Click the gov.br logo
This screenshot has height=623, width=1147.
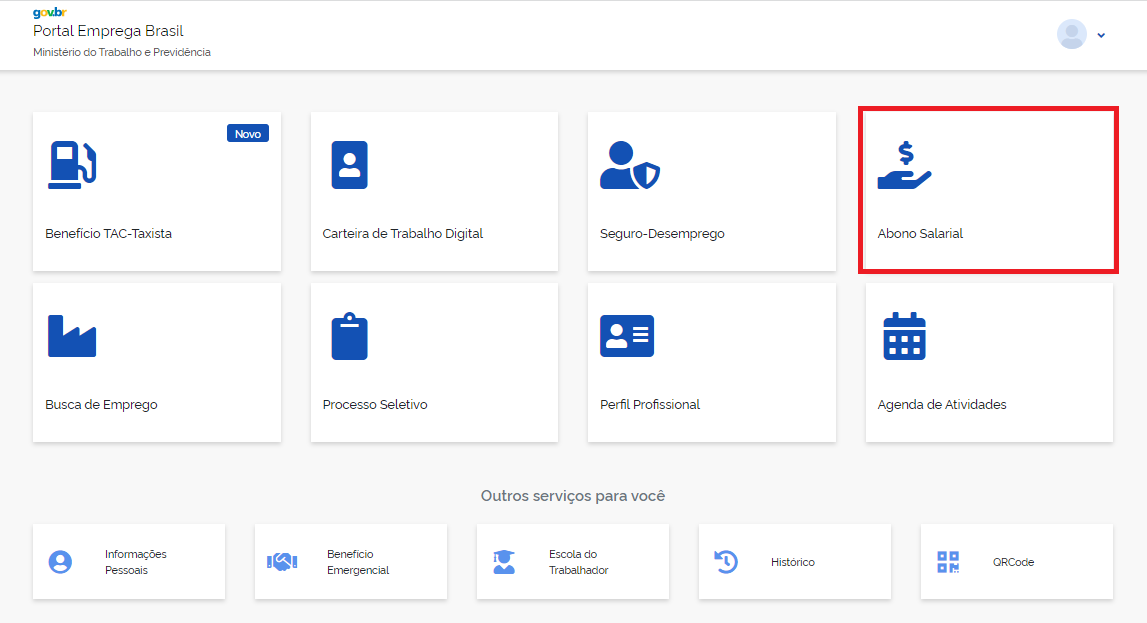pos(50,12)
